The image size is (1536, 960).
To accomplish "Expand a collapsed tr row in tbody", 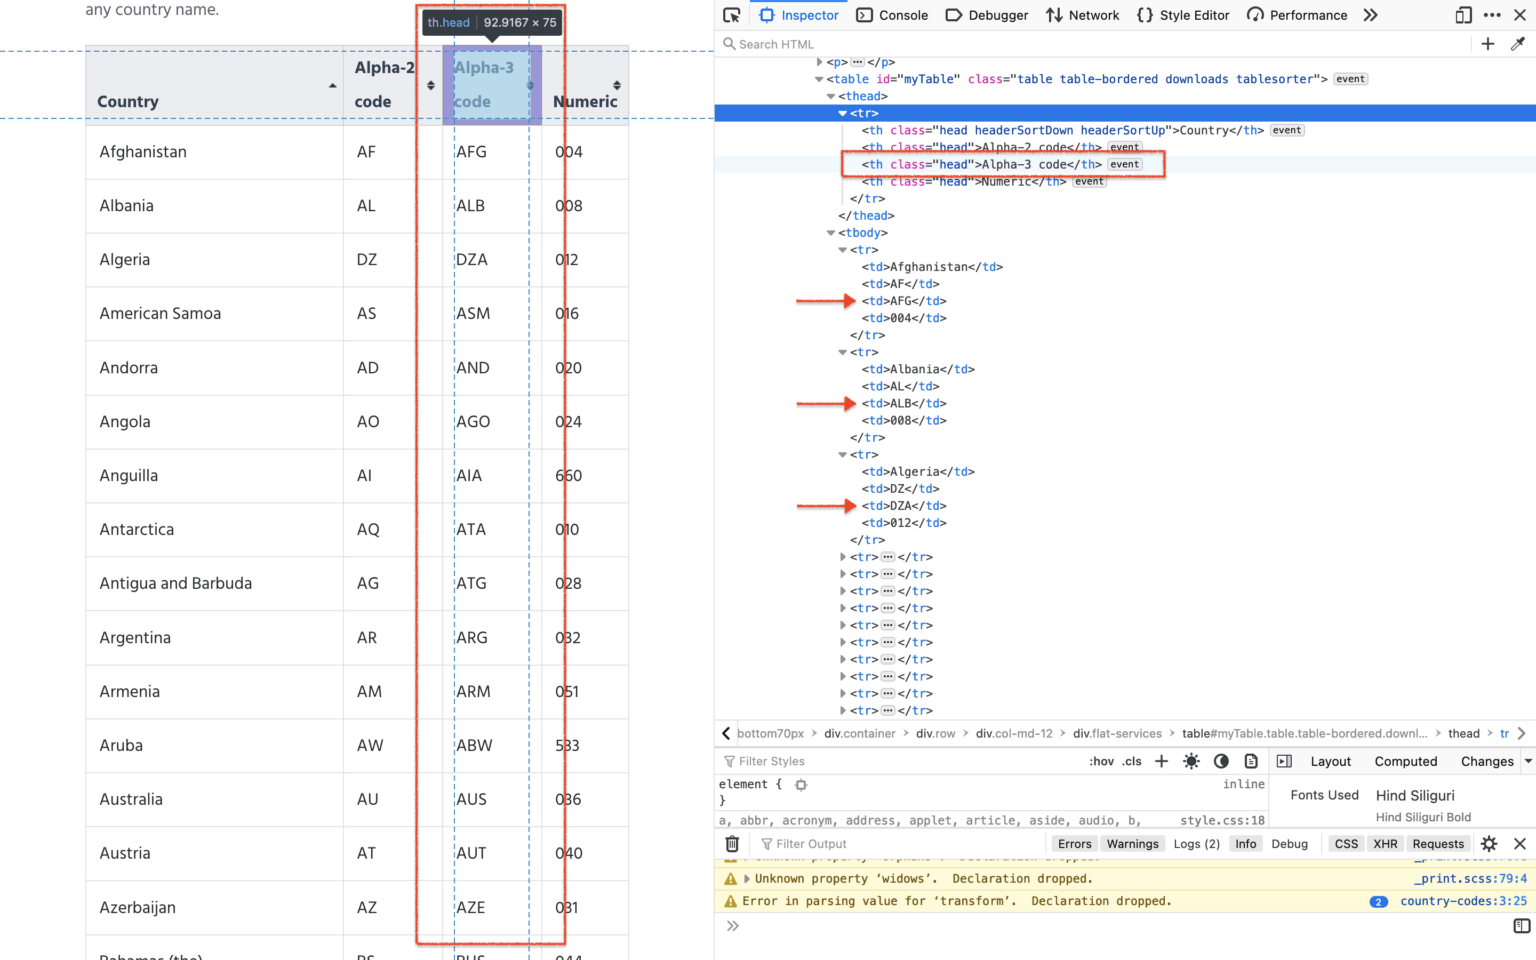I will [x=843, y=557].
